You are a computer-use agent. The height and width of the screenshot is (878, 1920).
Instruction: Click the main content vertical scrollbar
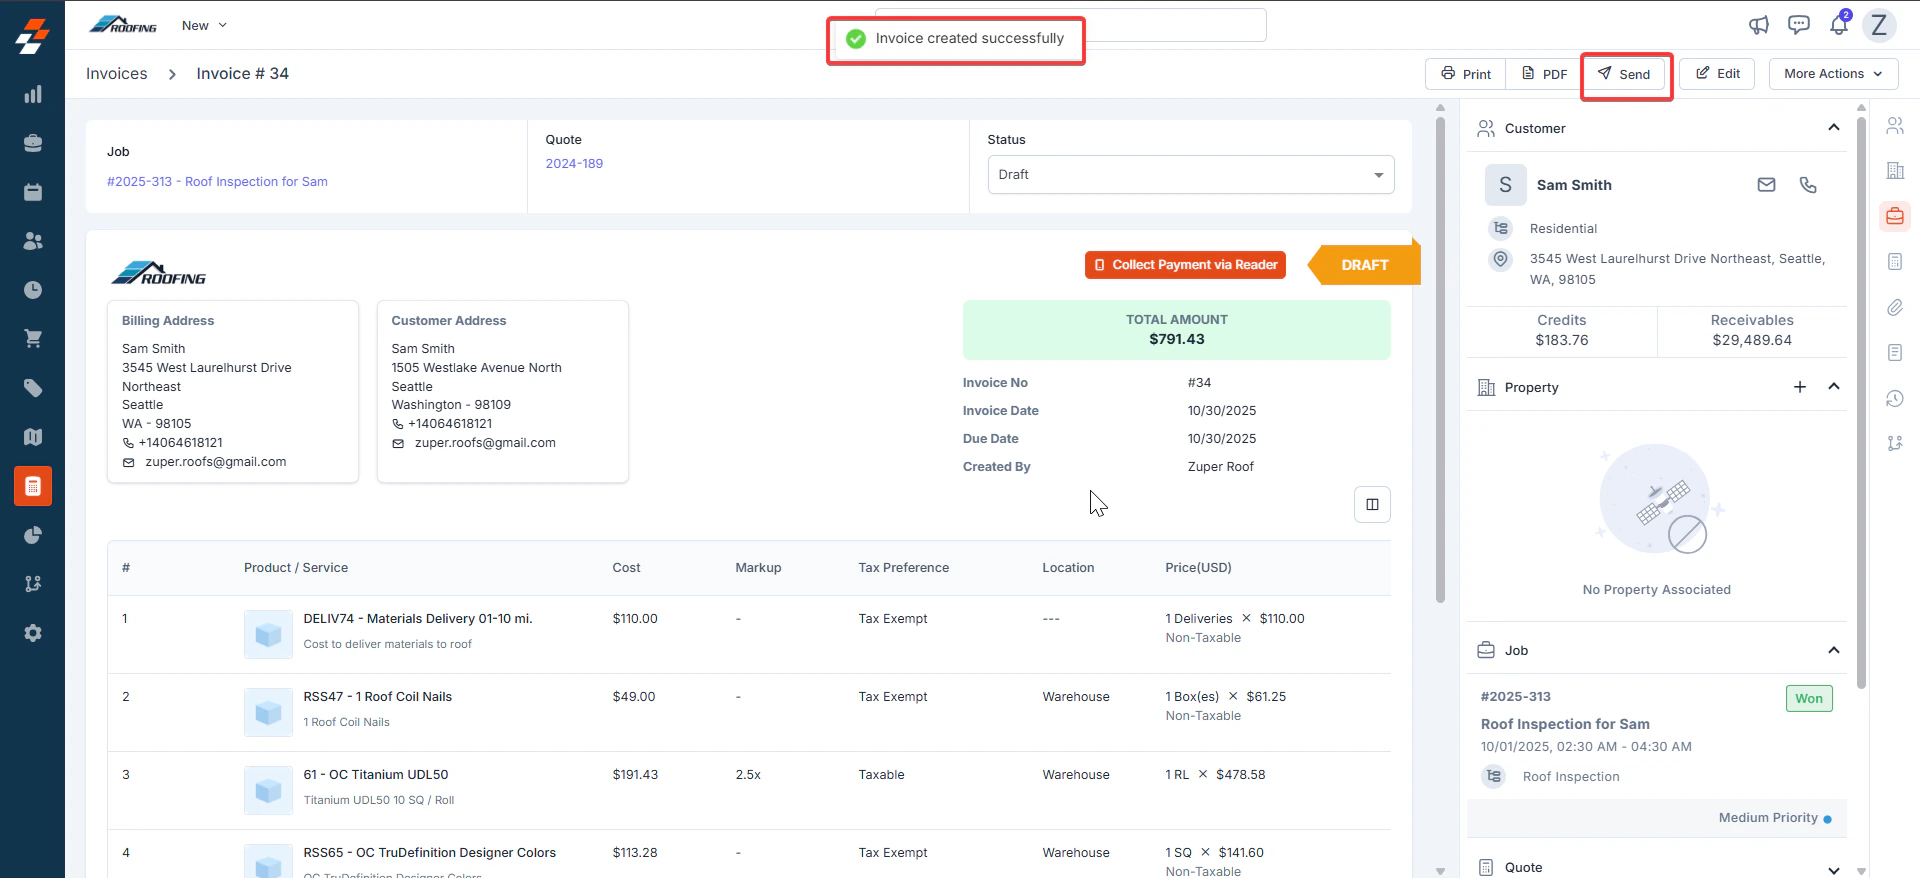coord(1440,360)
